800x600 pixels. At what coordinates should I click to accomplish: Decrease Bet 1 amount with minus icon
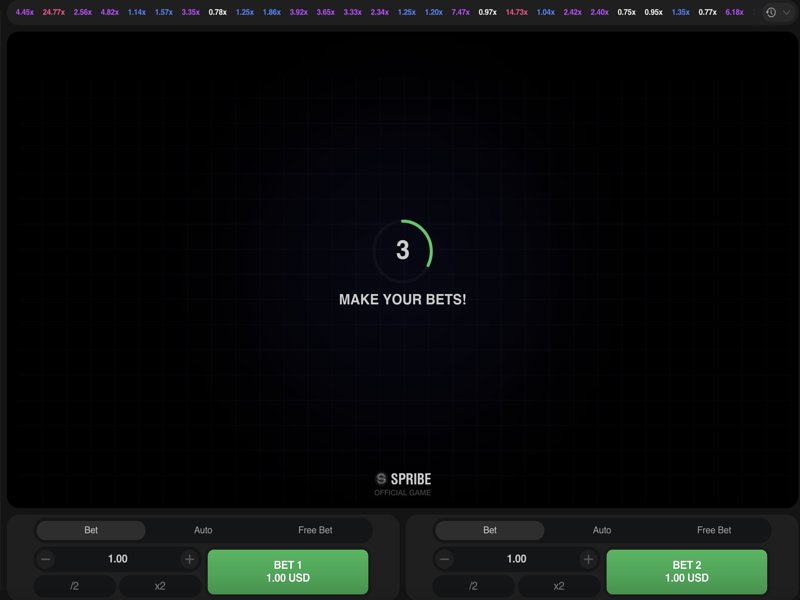pos(46,559)
